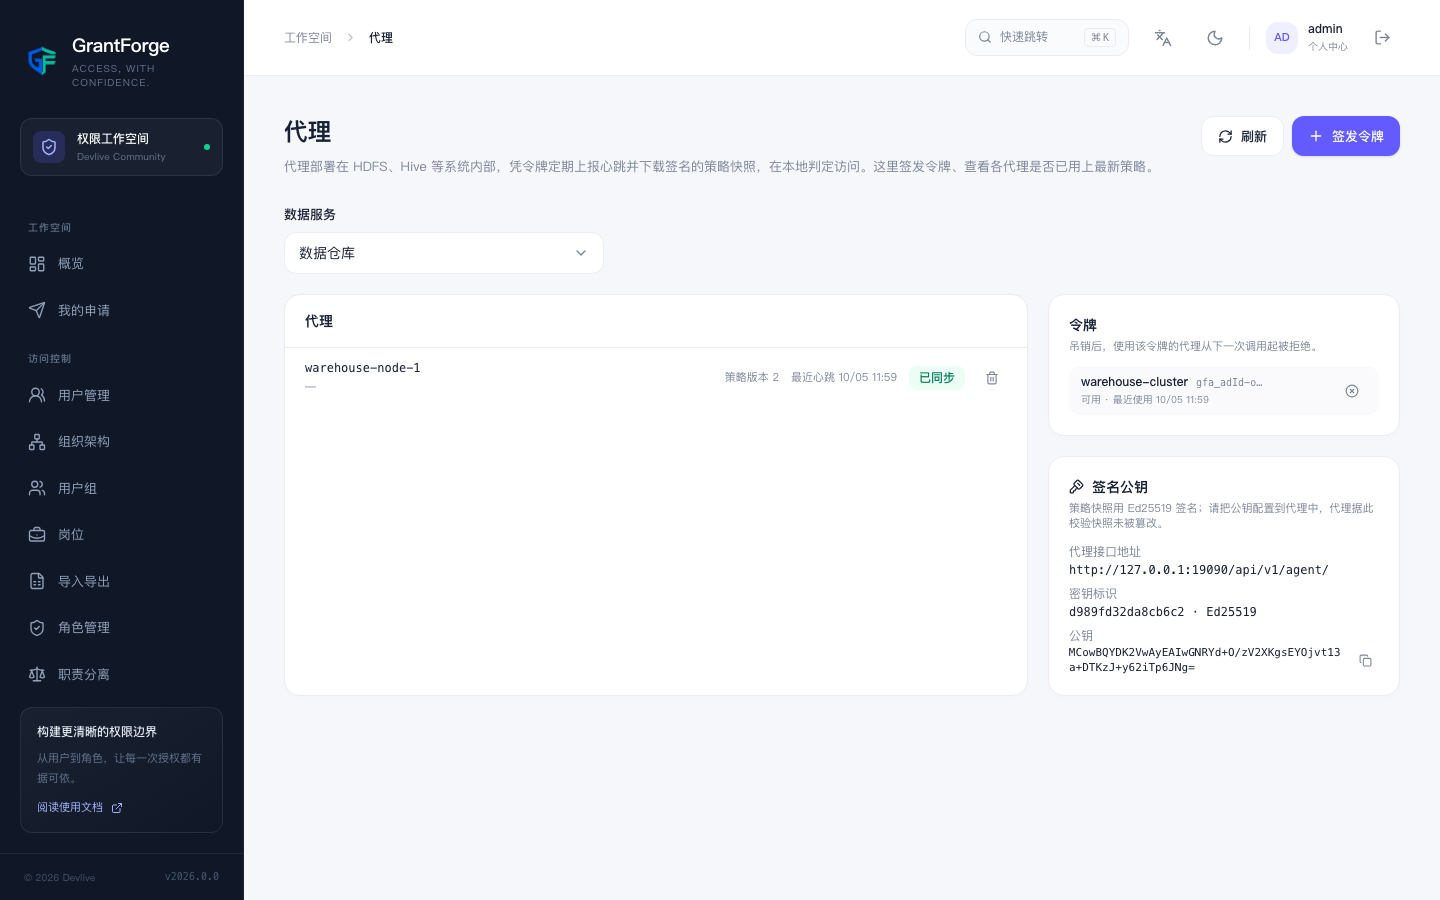Viewport: 1440px width, 900px height.
Task: Revoke the warehouse-cluster token
Action: point(1352,391)
